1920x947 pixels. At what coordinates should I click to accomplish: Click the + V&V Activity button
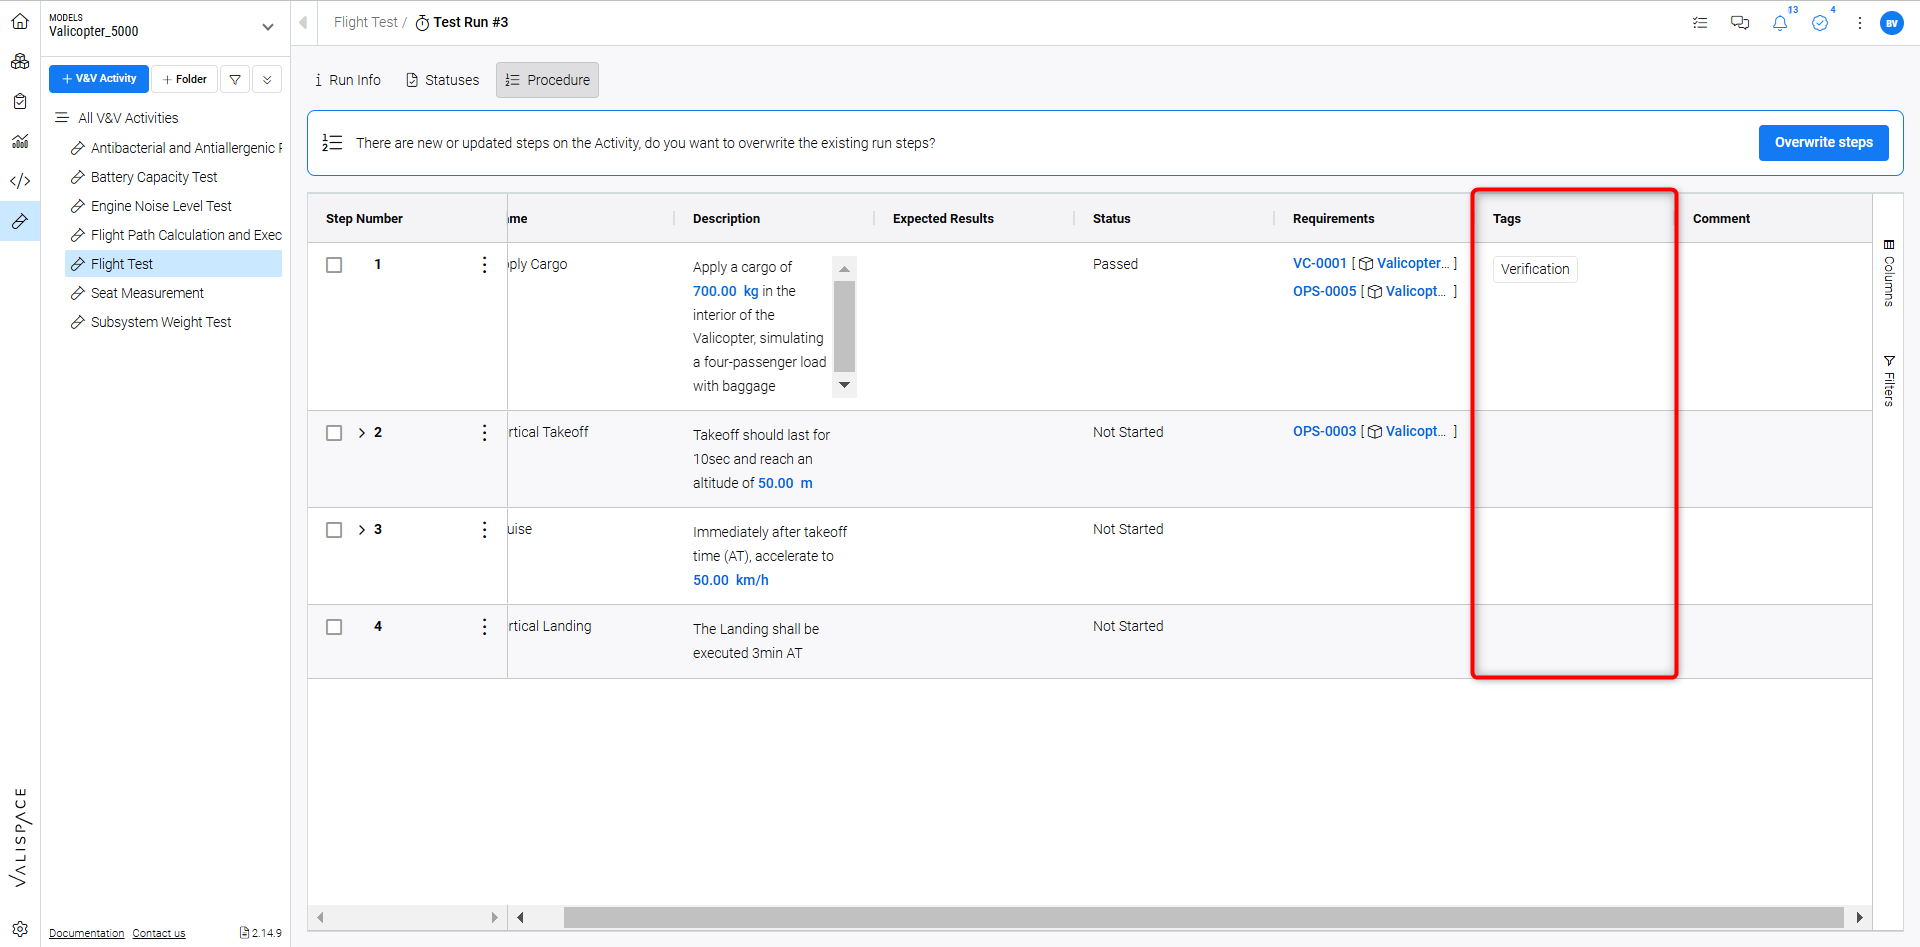pyautogui.click(x=99, y=79)
